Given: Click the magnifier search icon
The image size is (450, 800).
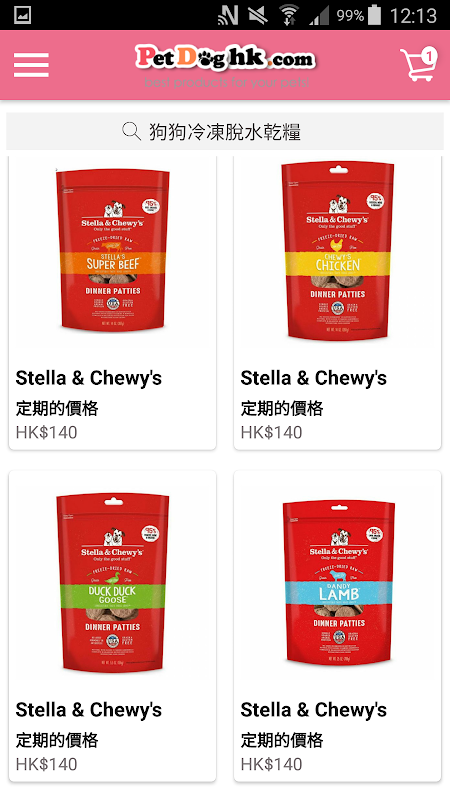Looking at the screenshot, I should pos(132,132).
